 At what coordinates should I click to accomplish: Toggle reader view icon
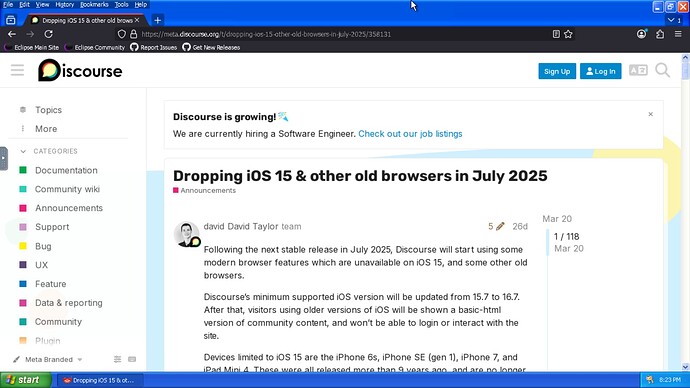(556, 34)
